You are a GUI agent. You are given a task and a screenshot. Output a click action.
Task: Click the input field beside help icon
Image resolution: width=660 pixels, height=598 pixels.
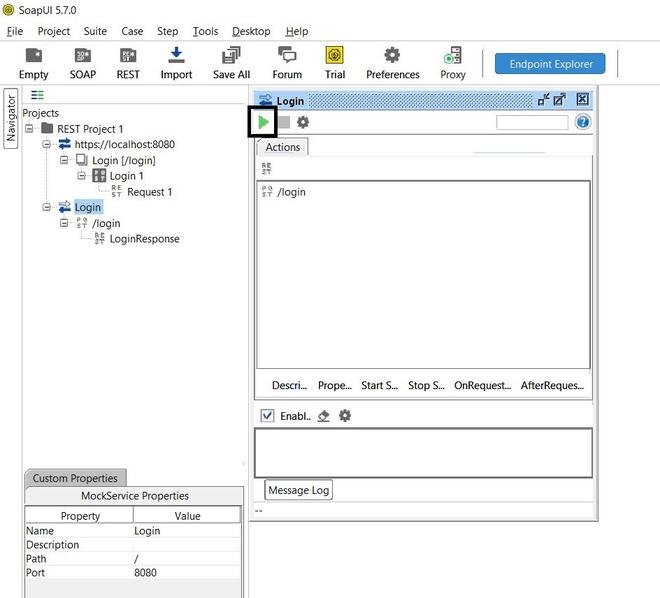click(x=532, y=122)
